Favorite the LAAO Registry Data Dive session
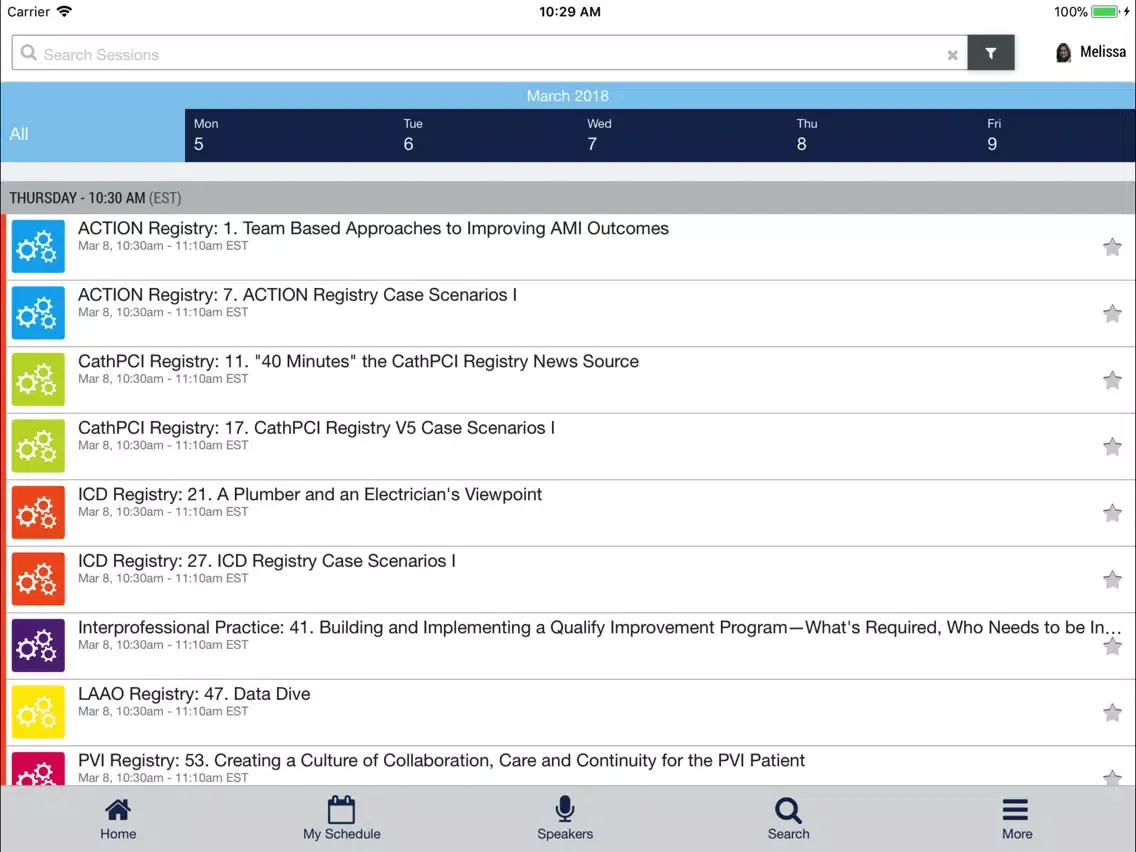The height and width of the screenshot is (852, 1136). [x=1112, y=713]
